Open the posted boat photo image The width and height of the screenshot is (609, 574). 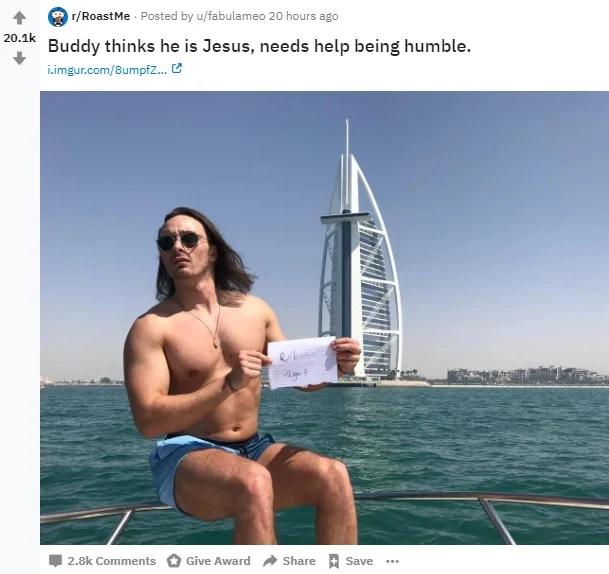click(x=324, y=318)
